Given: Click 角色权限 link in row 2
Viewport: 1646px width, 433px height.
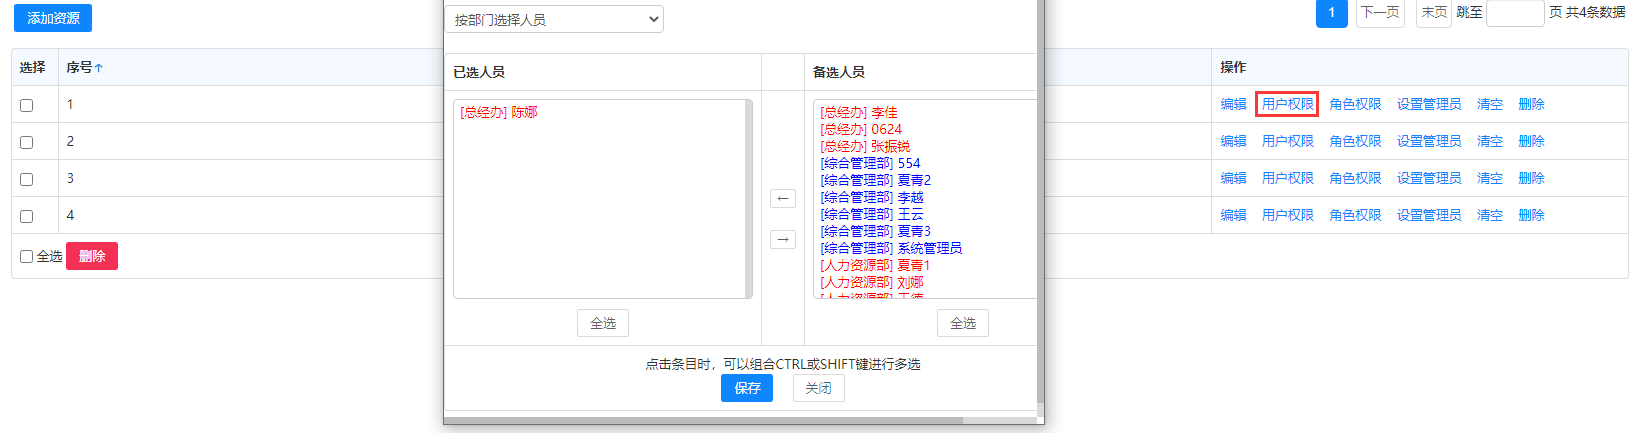Looking at the screenshot, I should [x=1355, y=141].
